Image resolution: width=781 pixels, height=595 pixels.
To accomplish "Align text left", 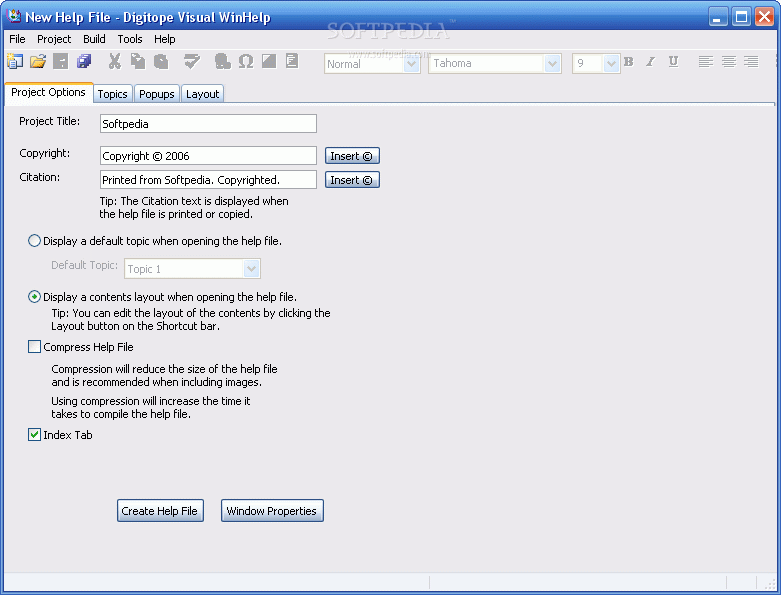I will 705,62.
